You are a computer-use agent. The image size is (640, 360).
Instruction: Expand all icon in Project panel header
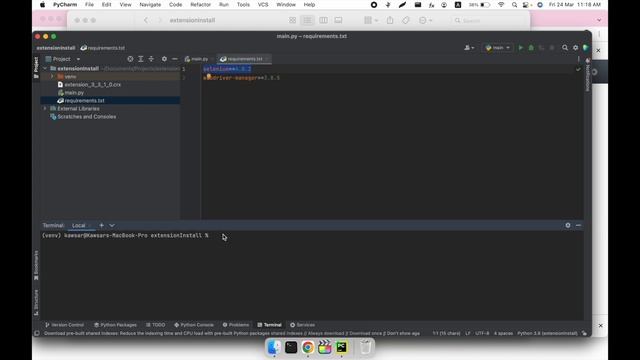pos(141,59)
